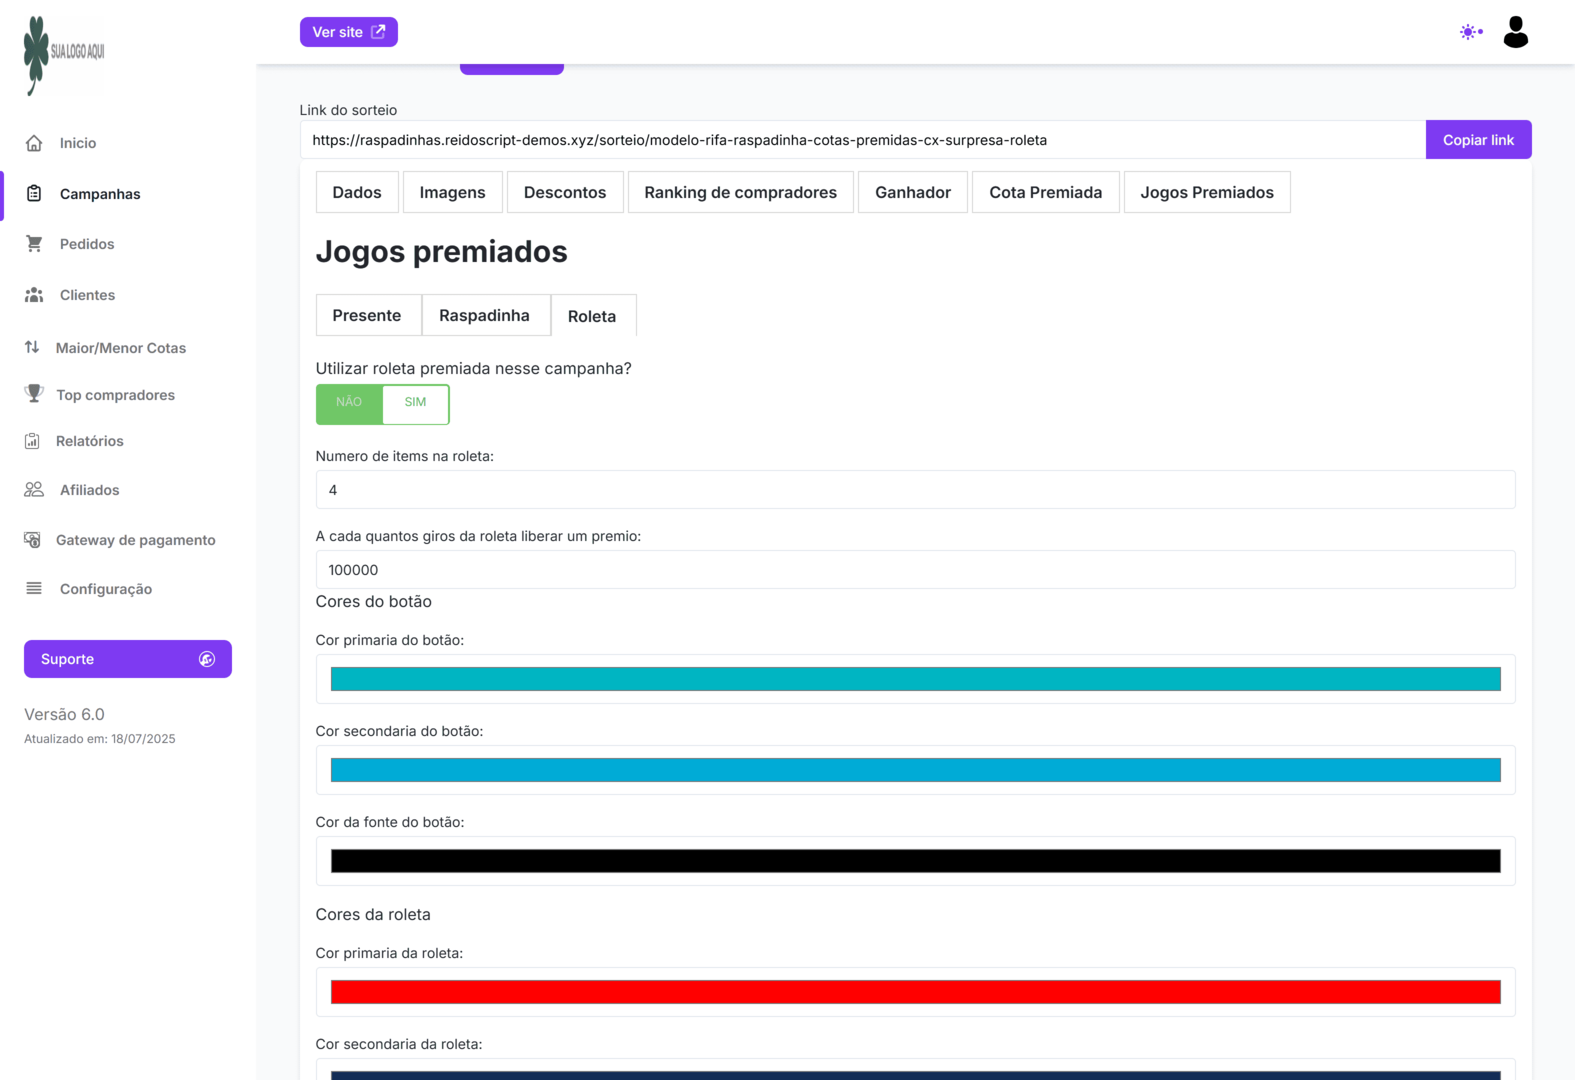Set roleta premiada toggle to SIM
This screenshot has width=1575, height=1080.
pyautogui.click(x=415, y=403)
